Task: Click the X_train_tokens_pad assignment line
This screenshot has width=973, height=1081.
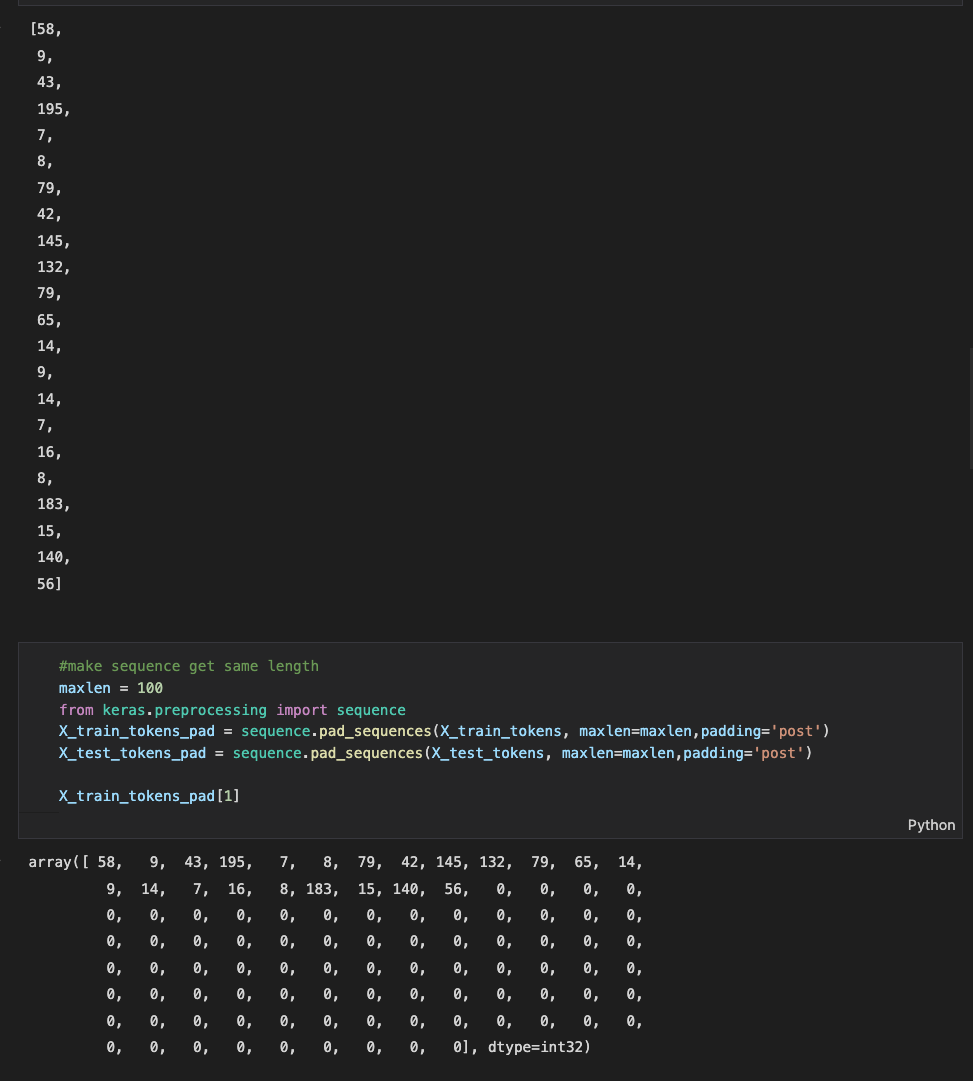Action: coord(444,731)
